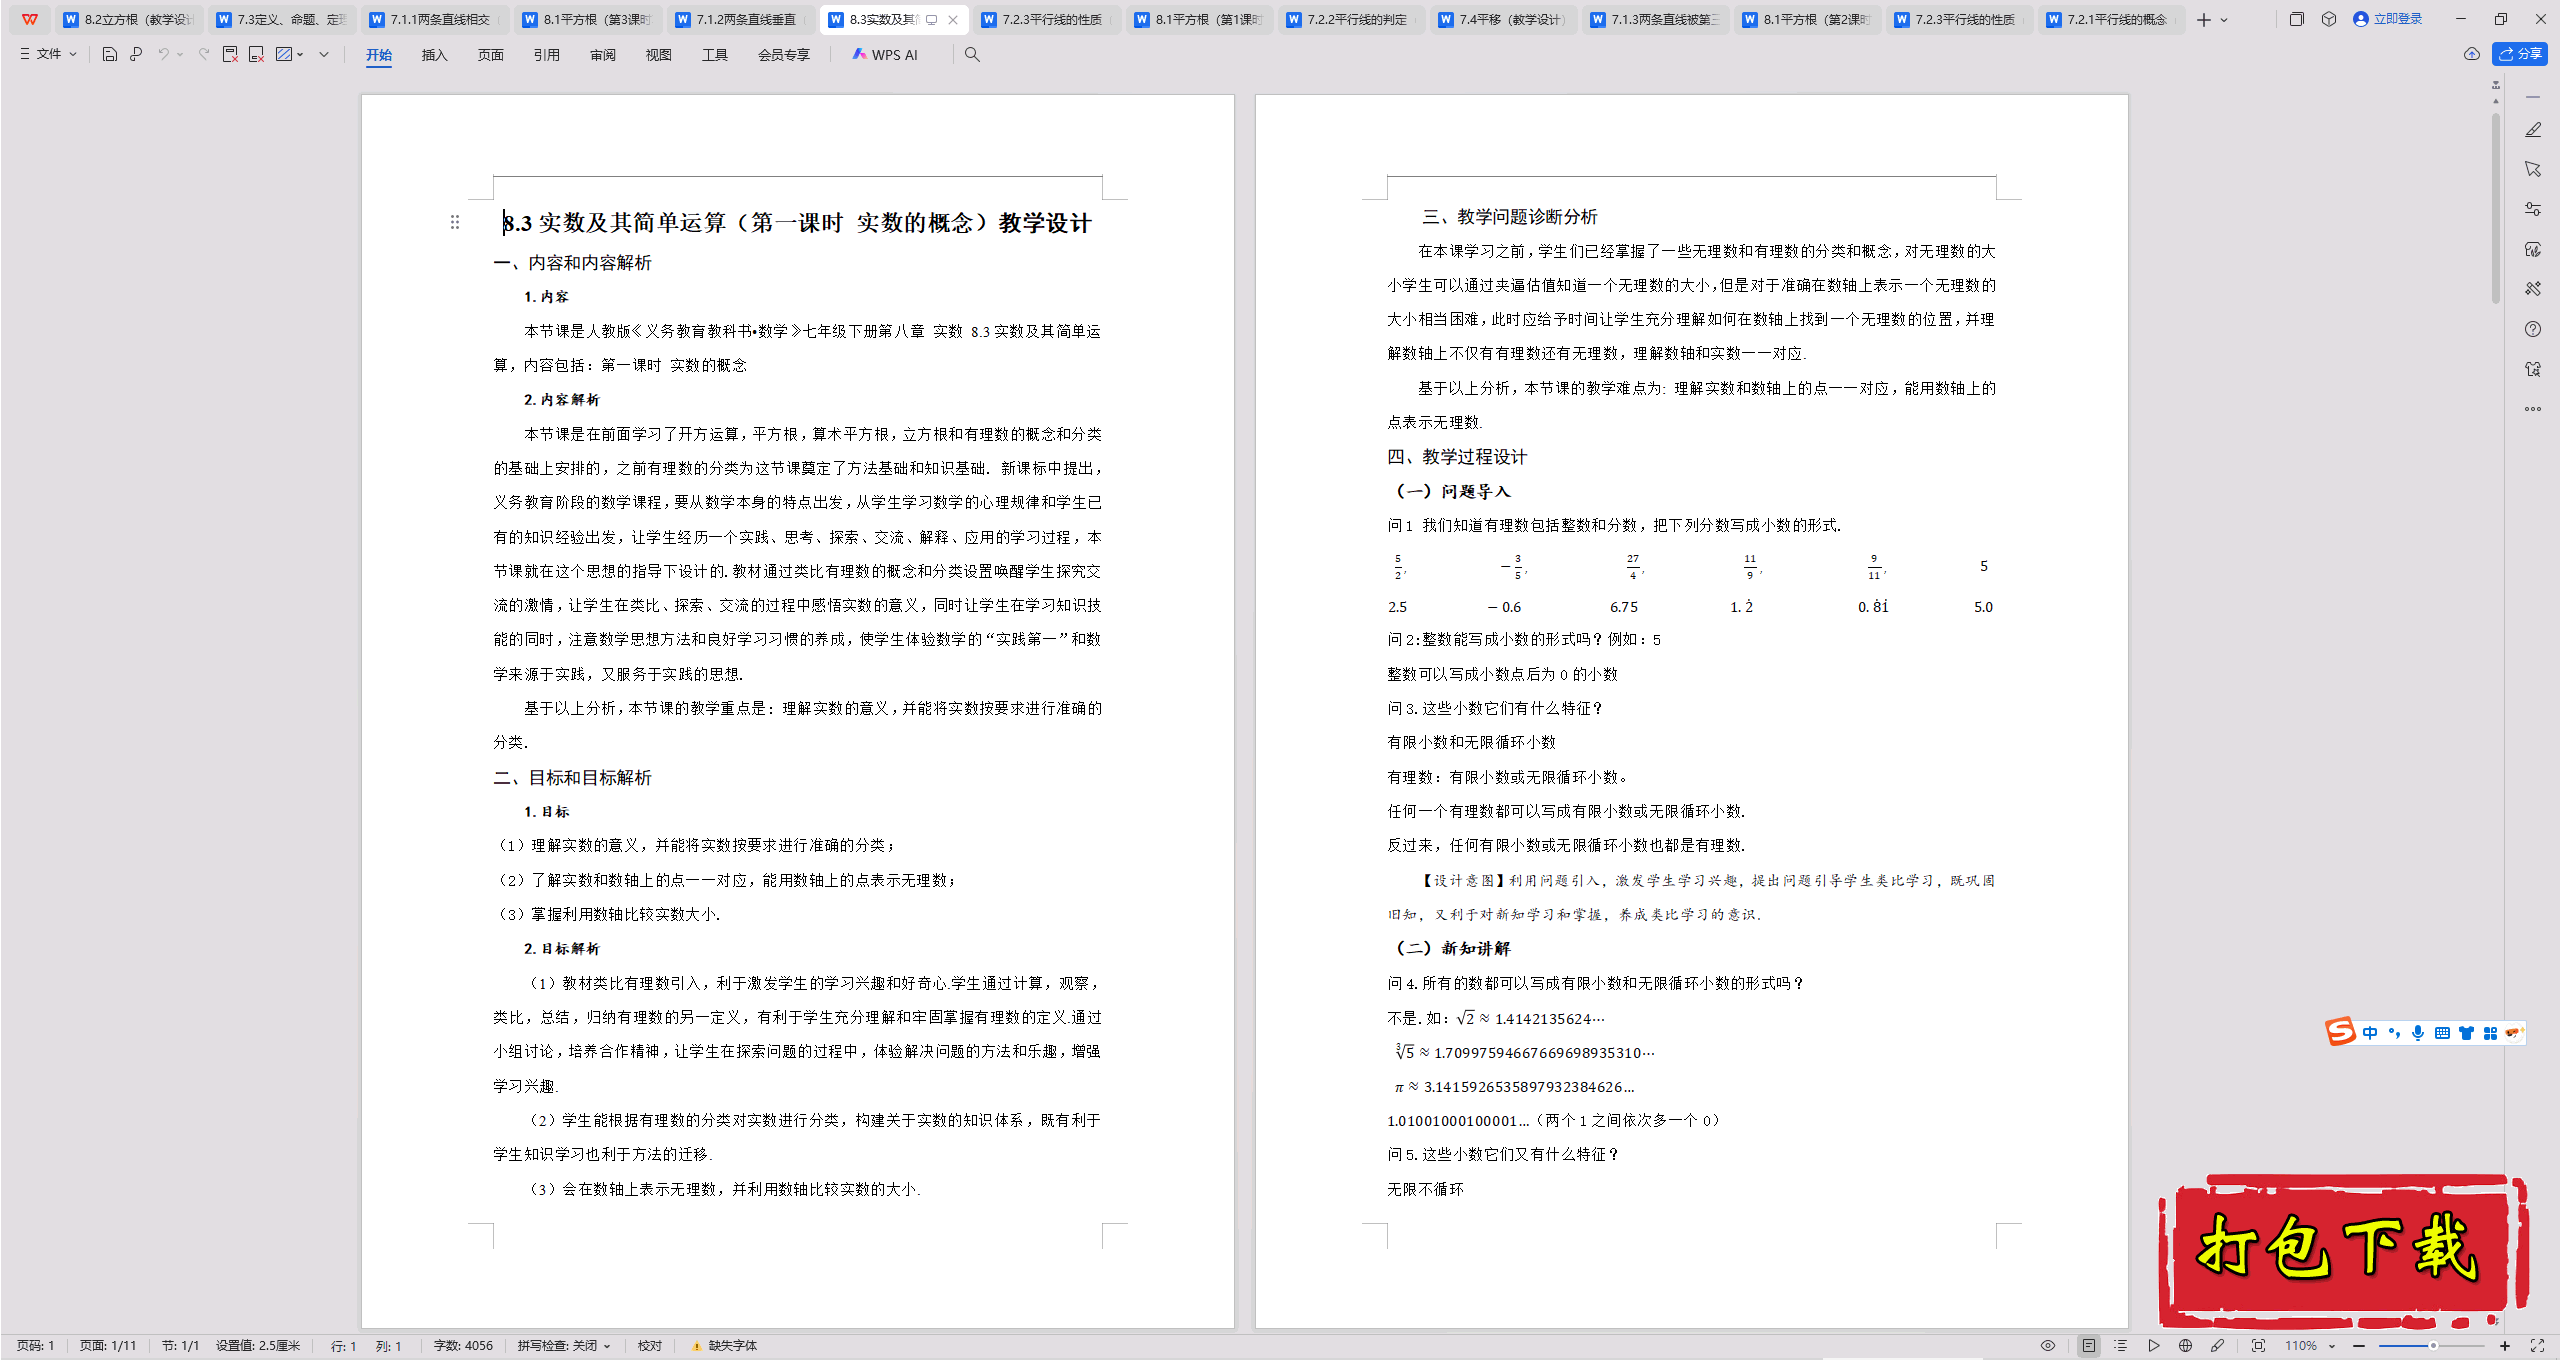Open the 工具 ribbon tab
The height and width of the screenshot is (1360, 2560).
(715, 55)
